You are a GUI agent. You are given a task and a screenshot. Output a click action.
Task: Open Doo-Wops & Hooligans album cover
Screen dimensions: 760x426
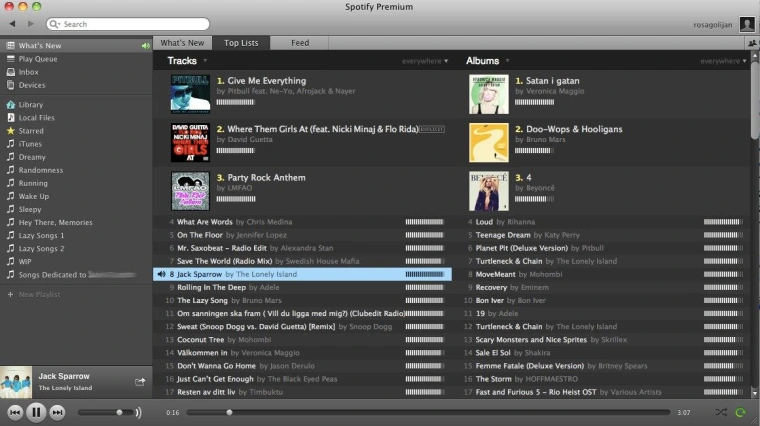click(489, 142)
